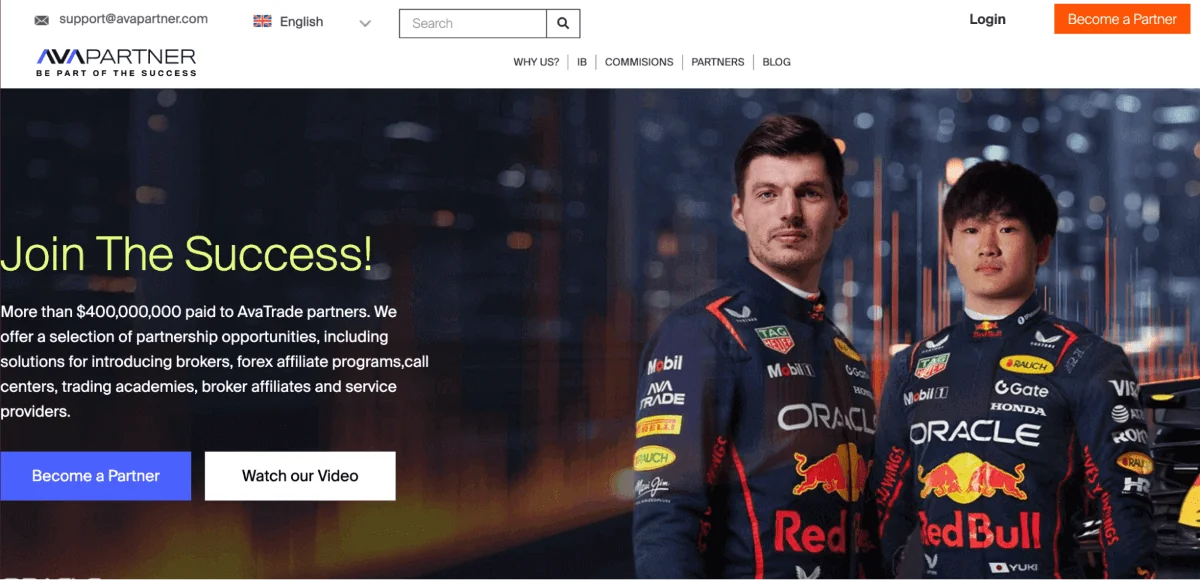
Task: Click the envelope email icon
Action: click(x=42, y=20)
